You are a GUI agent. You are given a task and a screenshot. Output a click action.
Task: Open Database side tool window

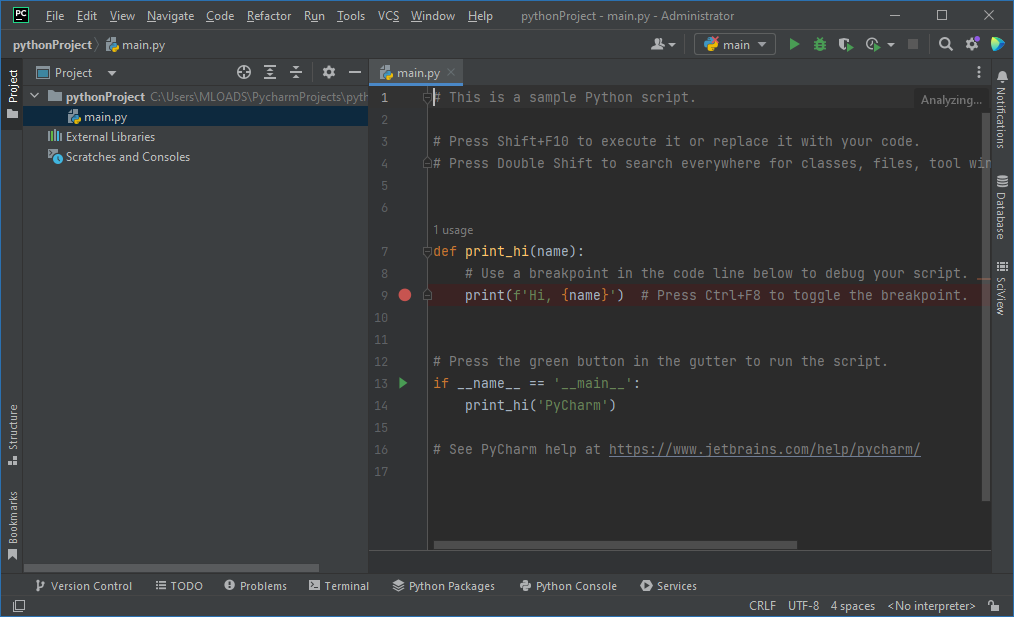tap(1002, 207)
